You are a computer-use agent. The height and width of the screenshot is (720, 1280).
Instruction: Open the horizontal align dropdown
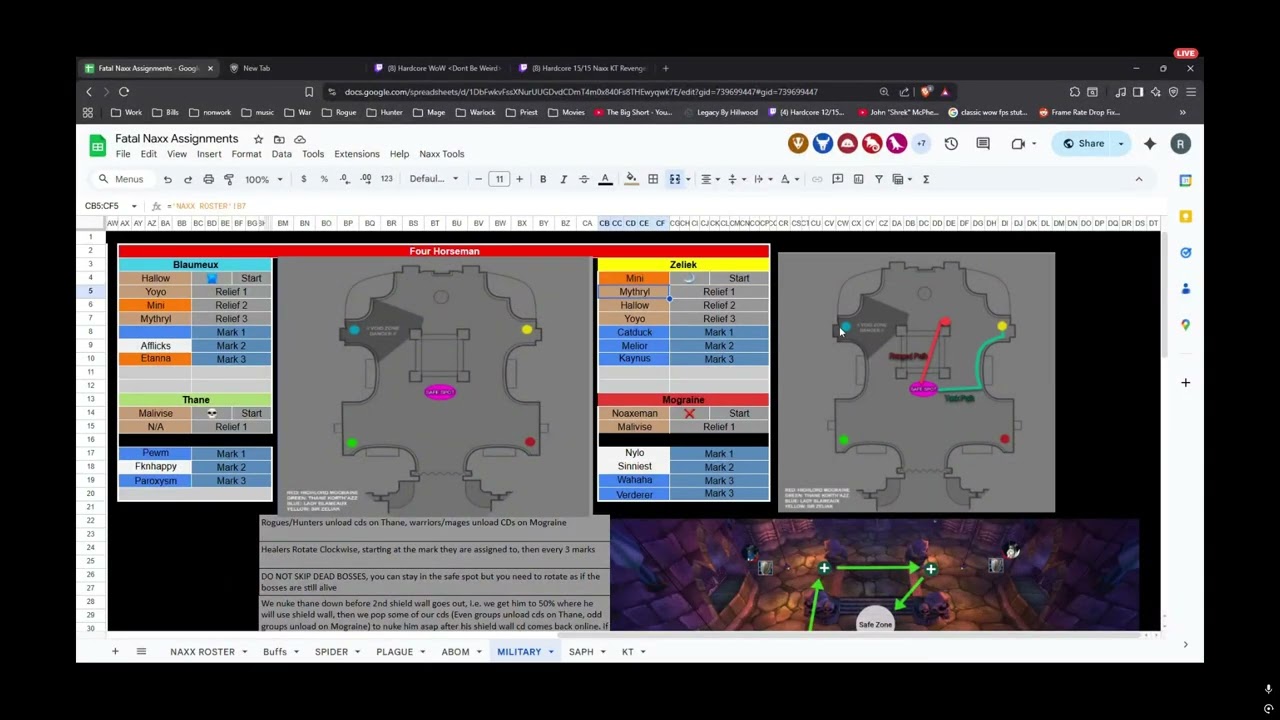point(710,179)
